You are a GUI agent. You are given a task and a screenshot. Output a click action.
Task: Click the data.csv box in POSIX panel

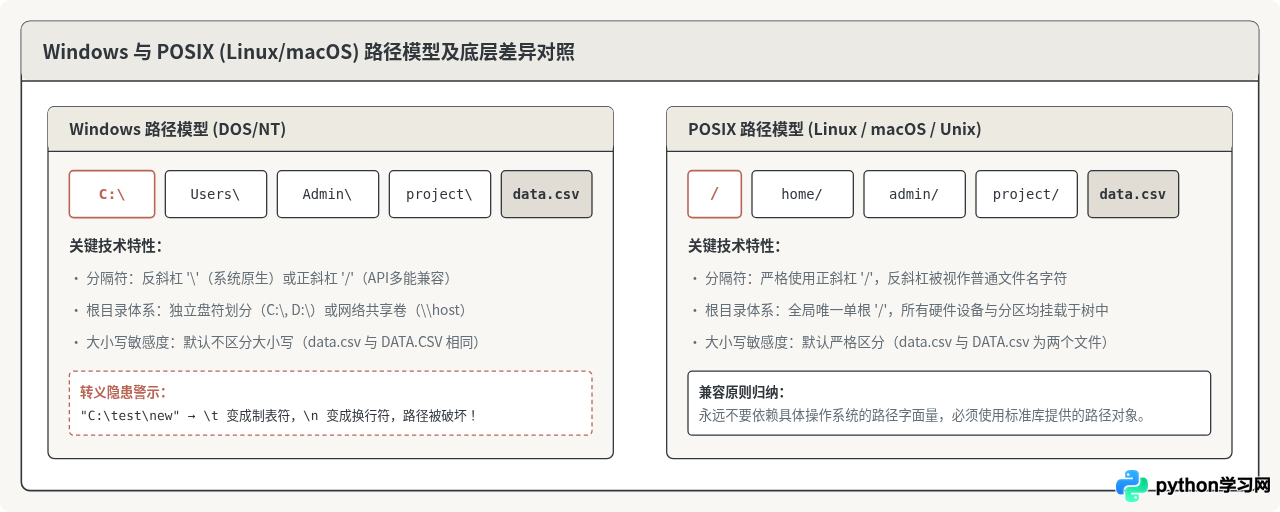pyautogui.click(x=1134, y=194)
